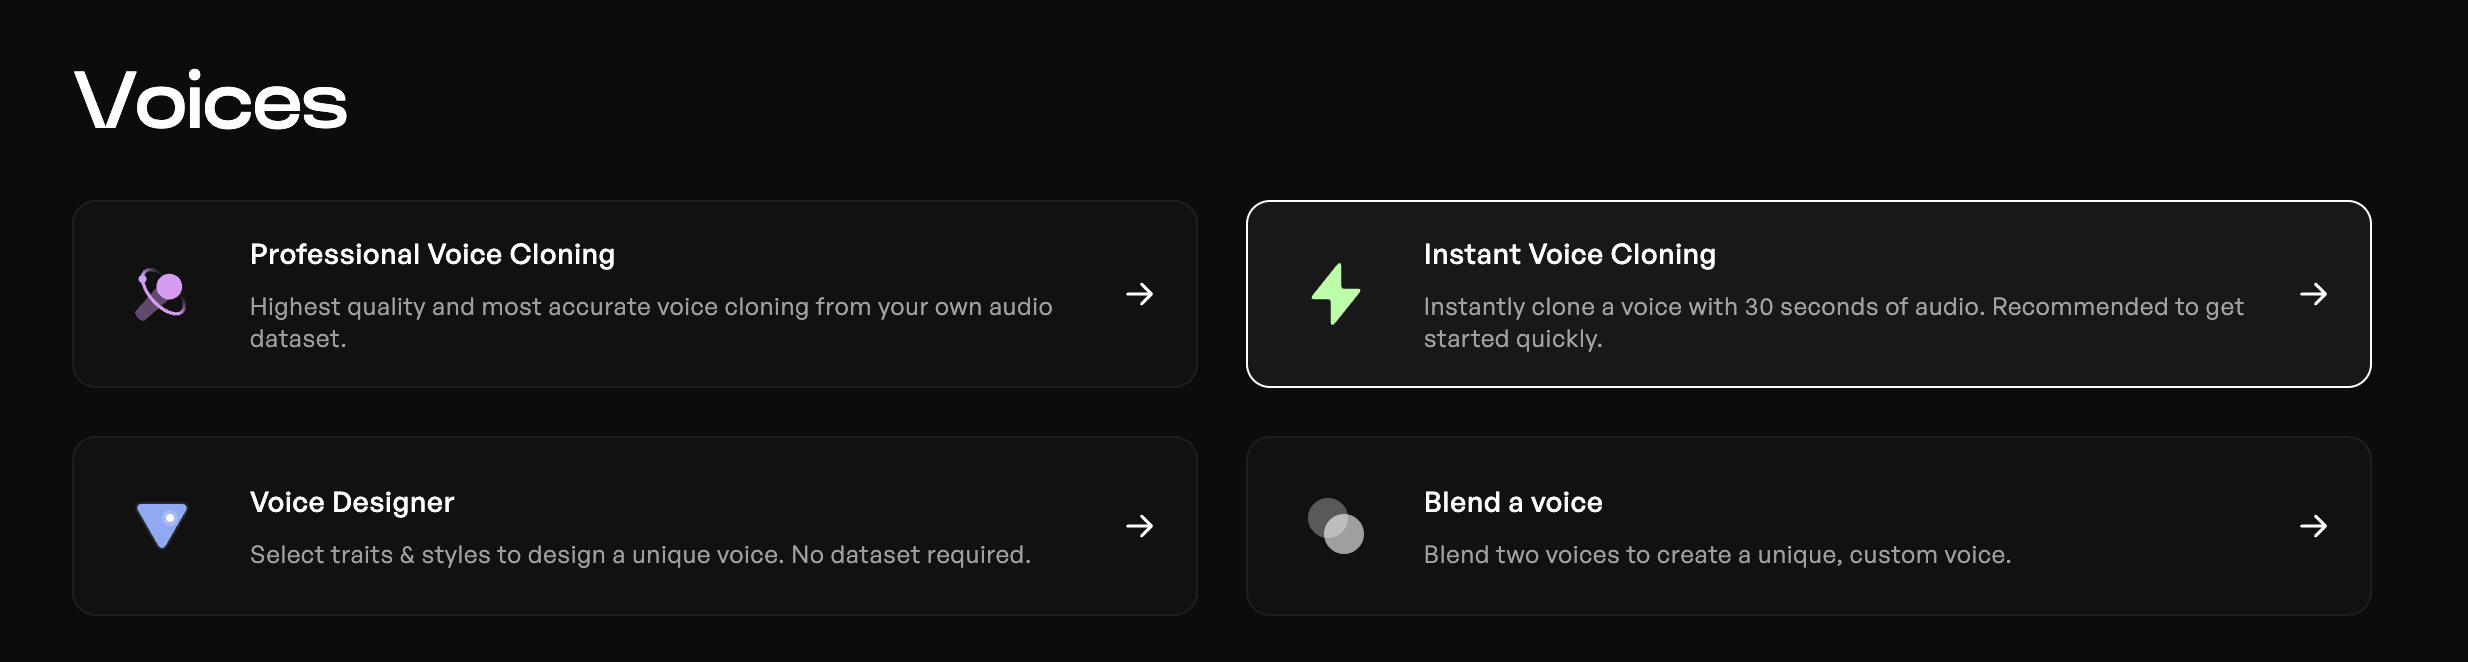Click the "Instantly clone a voice" description text
The image size is (2468, 662).
point(1834,322)
